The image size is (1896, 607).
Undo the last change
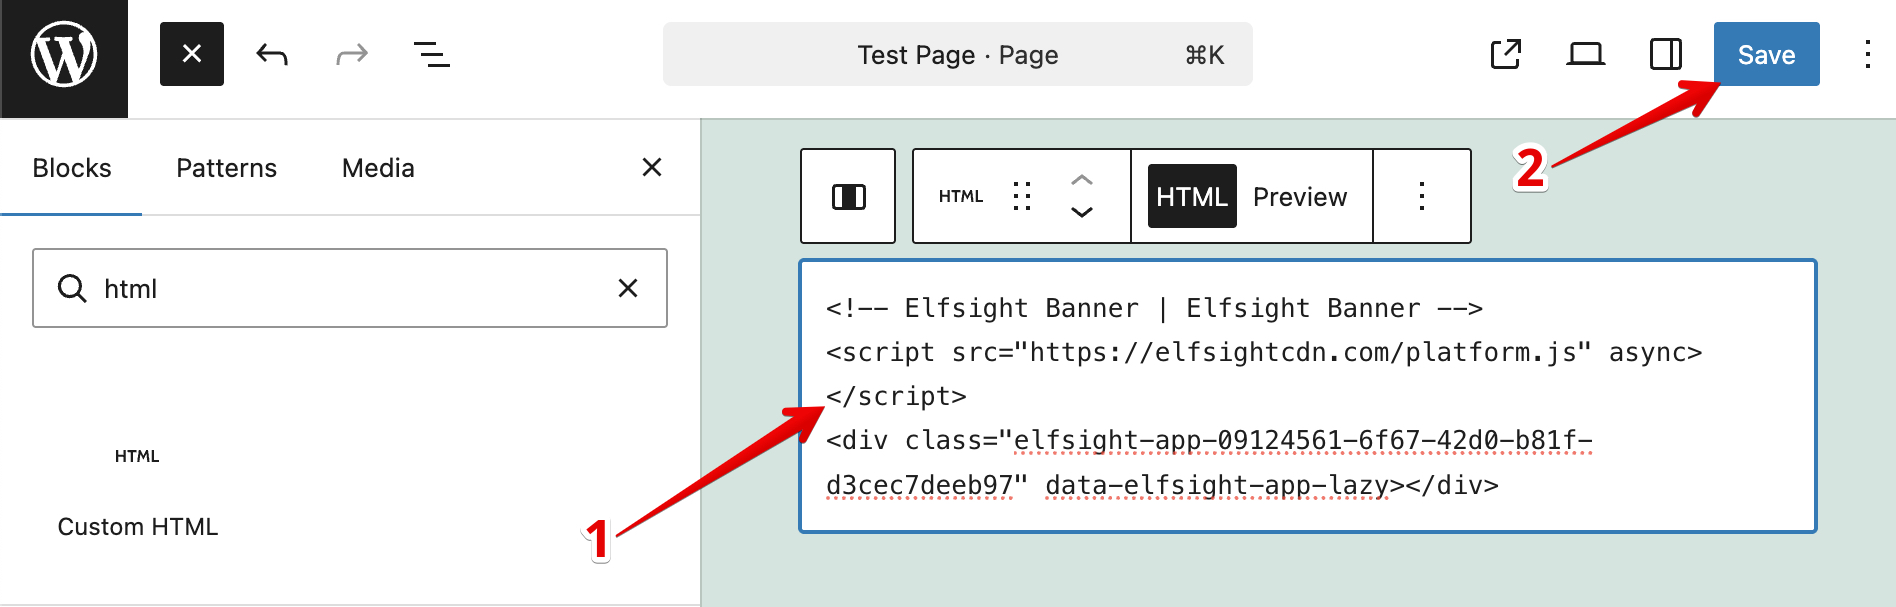point(272,54)
